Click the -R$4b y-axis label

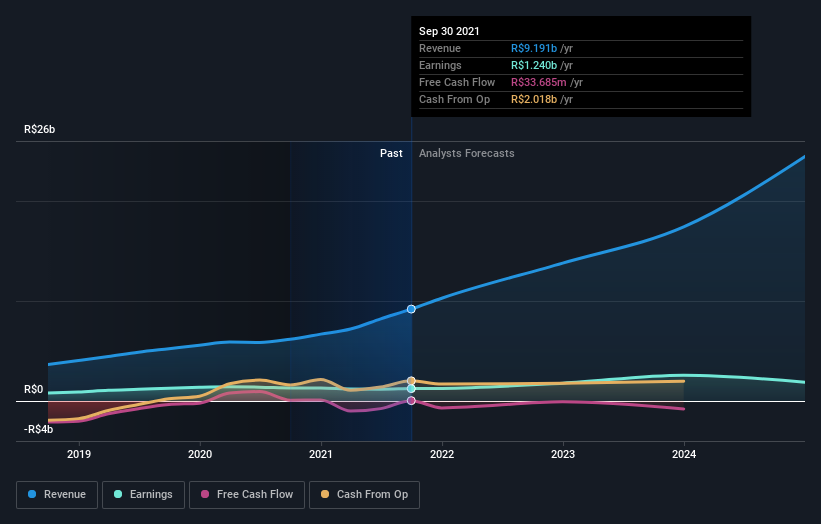(x=38, y=429)
